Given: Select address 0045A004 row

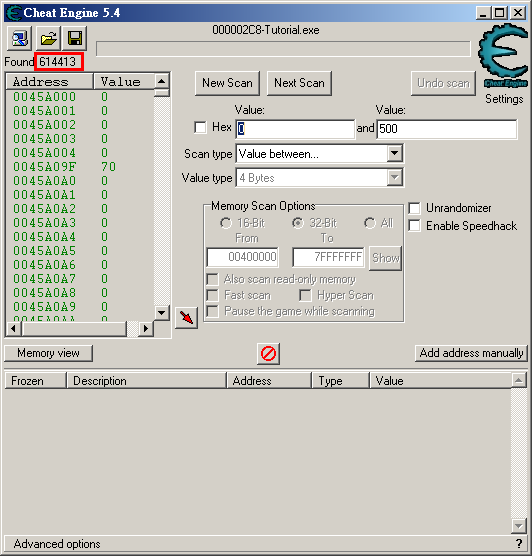Looking at the screenshot, I should 80,152.
